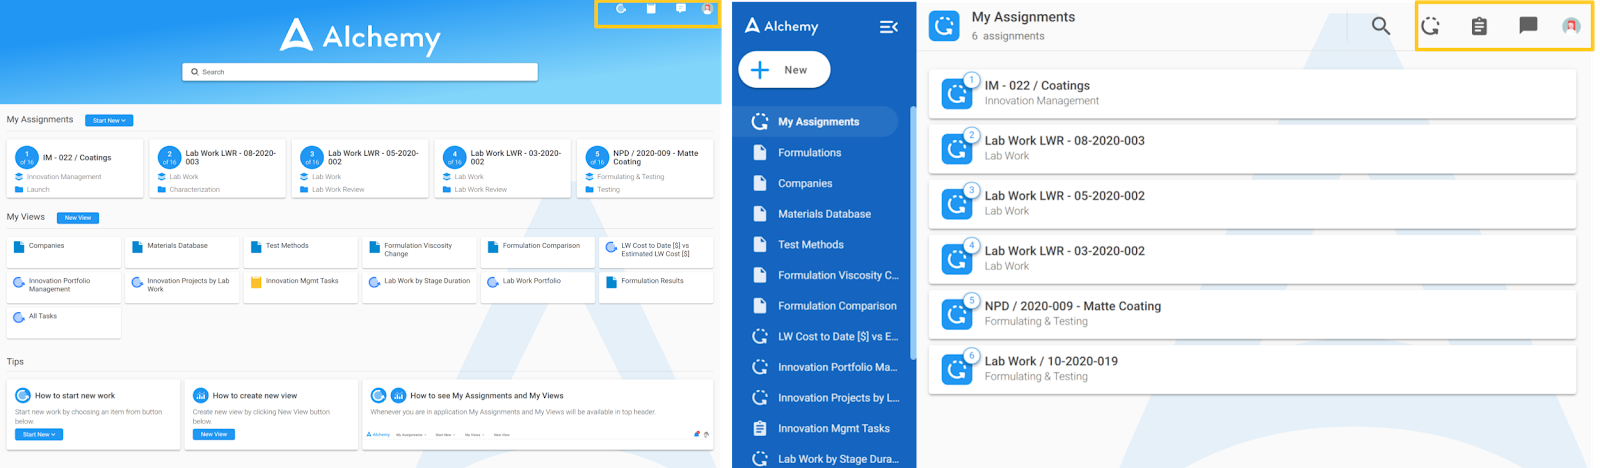Screen dimensions: 1600x468
Task: Collapse the sidebar with the hamburger icon
Action: click(x=888, y=27)
